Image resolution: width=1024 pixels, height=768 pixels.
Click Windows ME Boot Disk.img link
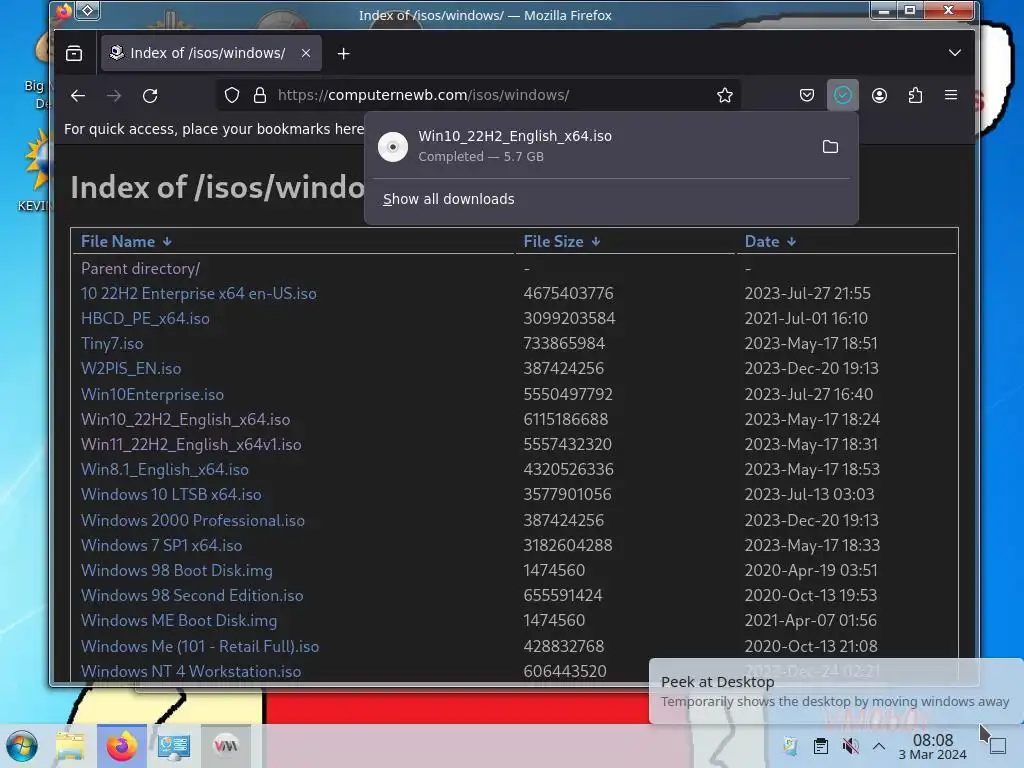click(x=179, y=620)
